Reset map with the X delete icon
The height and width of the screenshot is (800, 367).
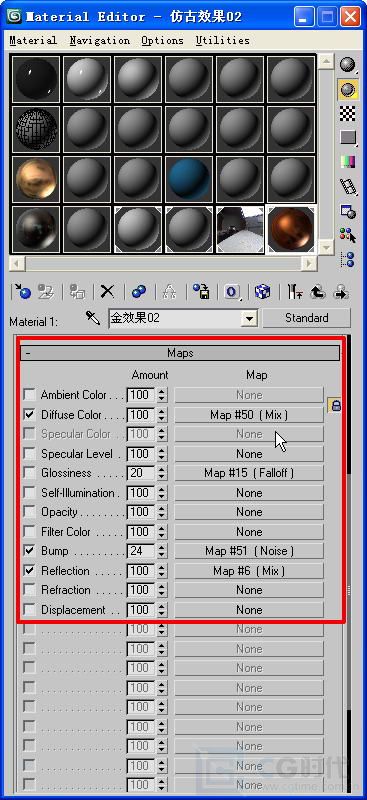coord(107,292)
